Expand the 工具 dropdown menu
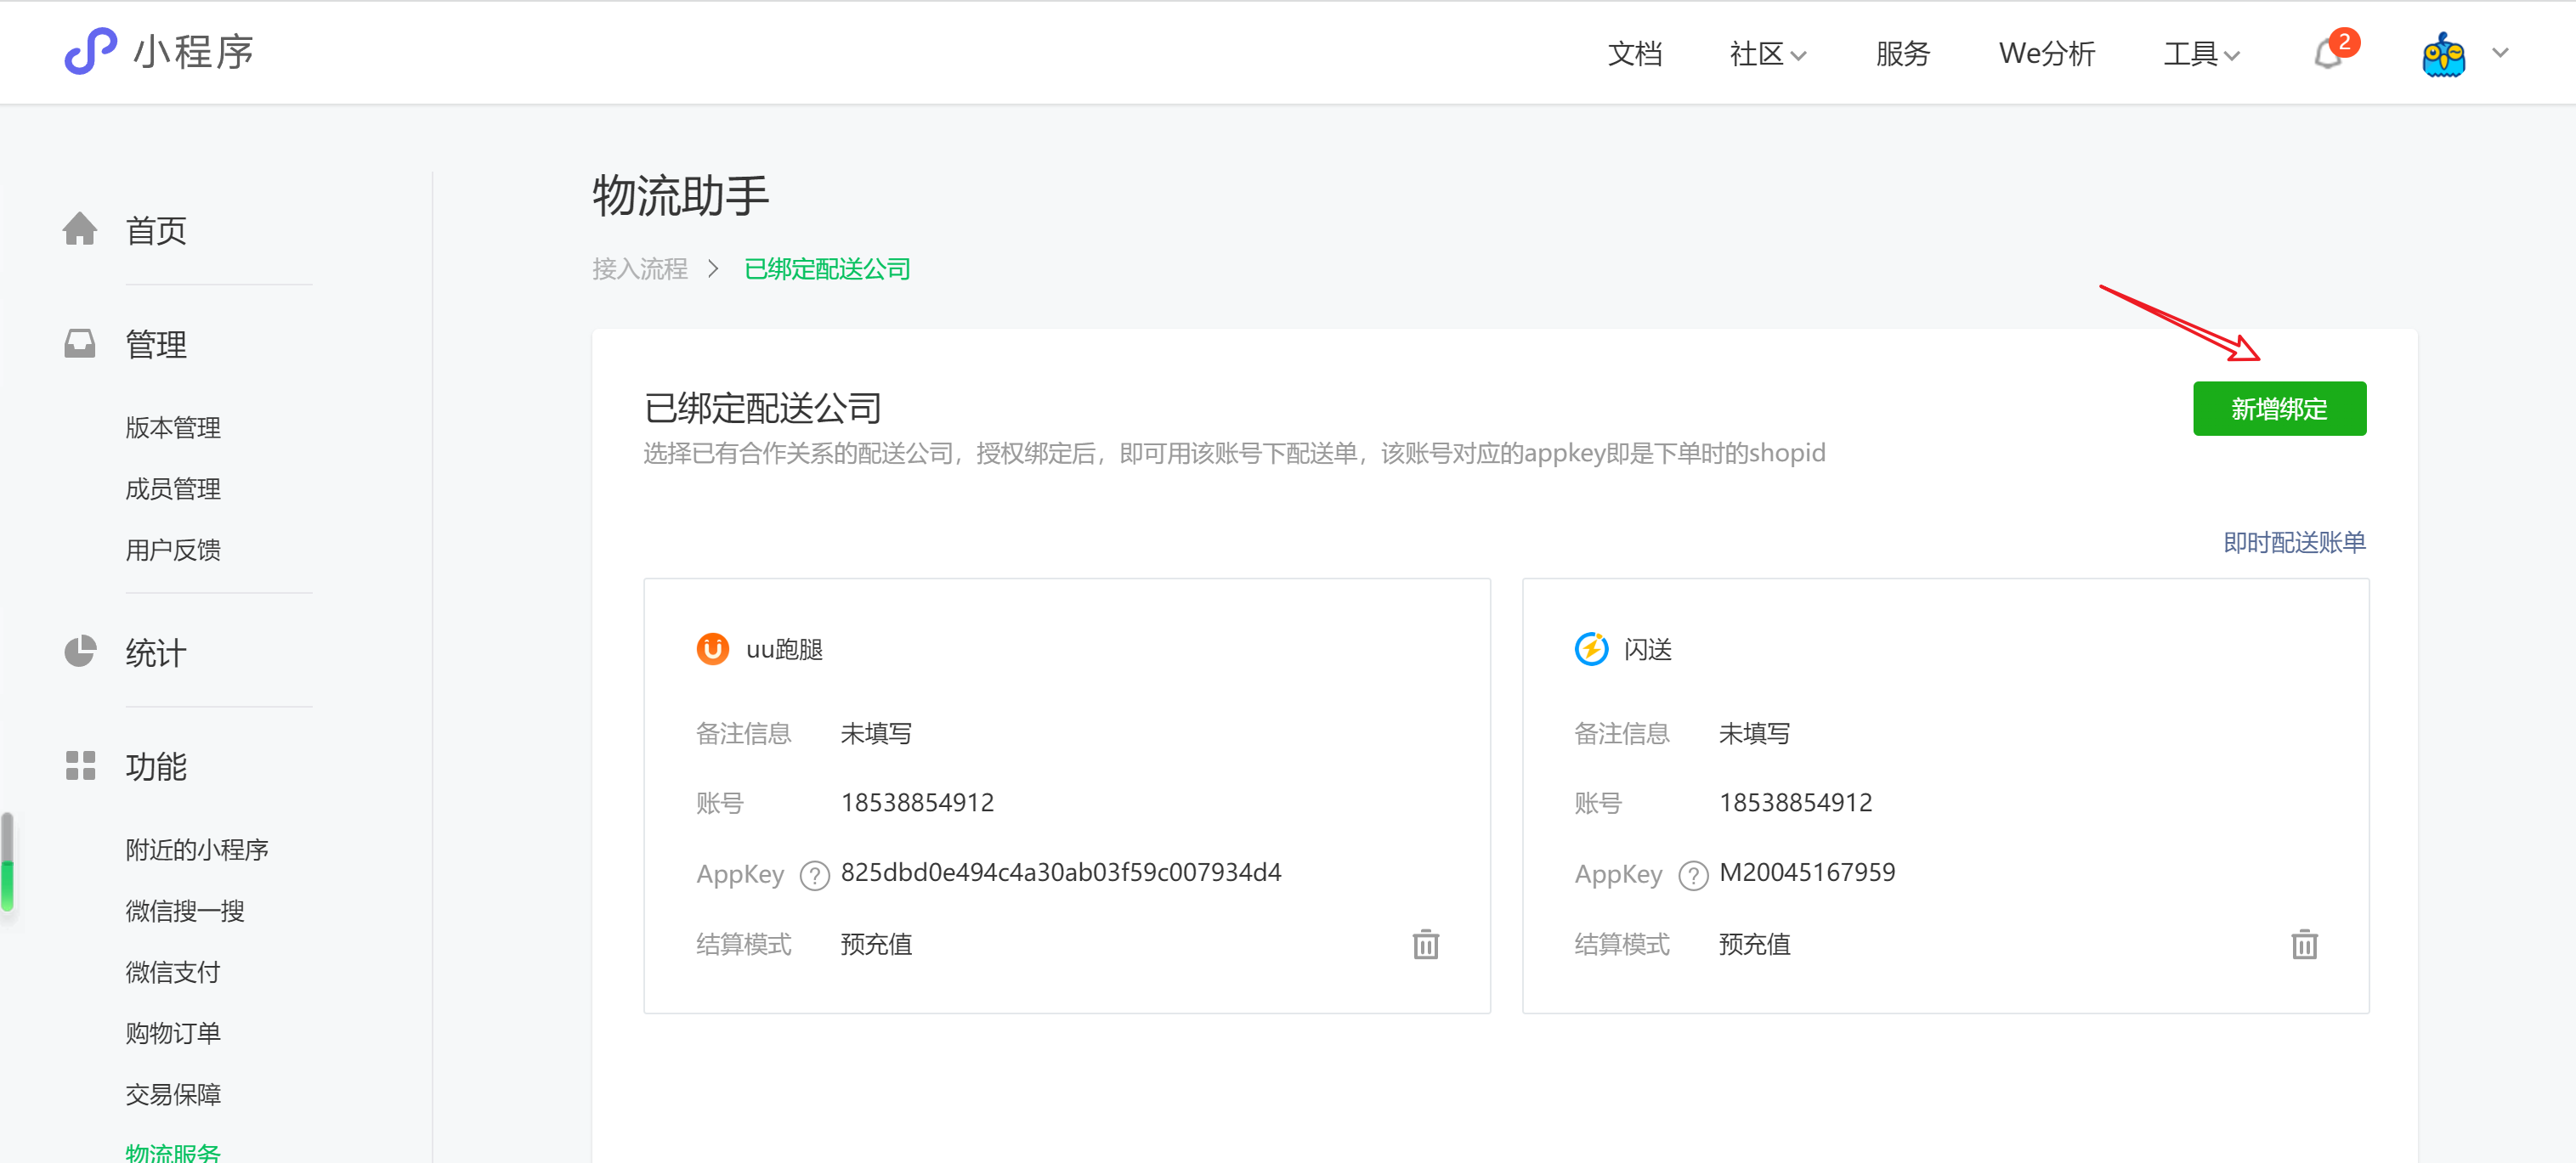Image resolution: width=2576 pixels, height=1163 pixels. pos(2201,54)
